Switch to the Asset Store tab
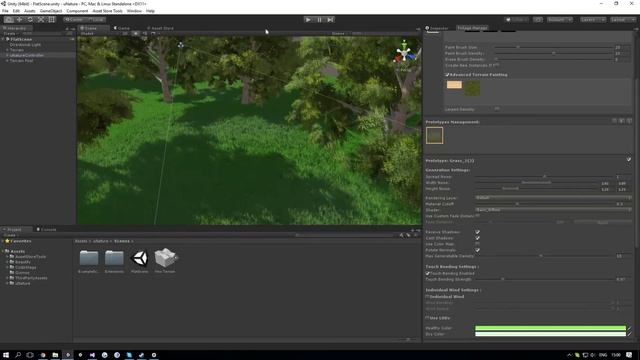 160,28
